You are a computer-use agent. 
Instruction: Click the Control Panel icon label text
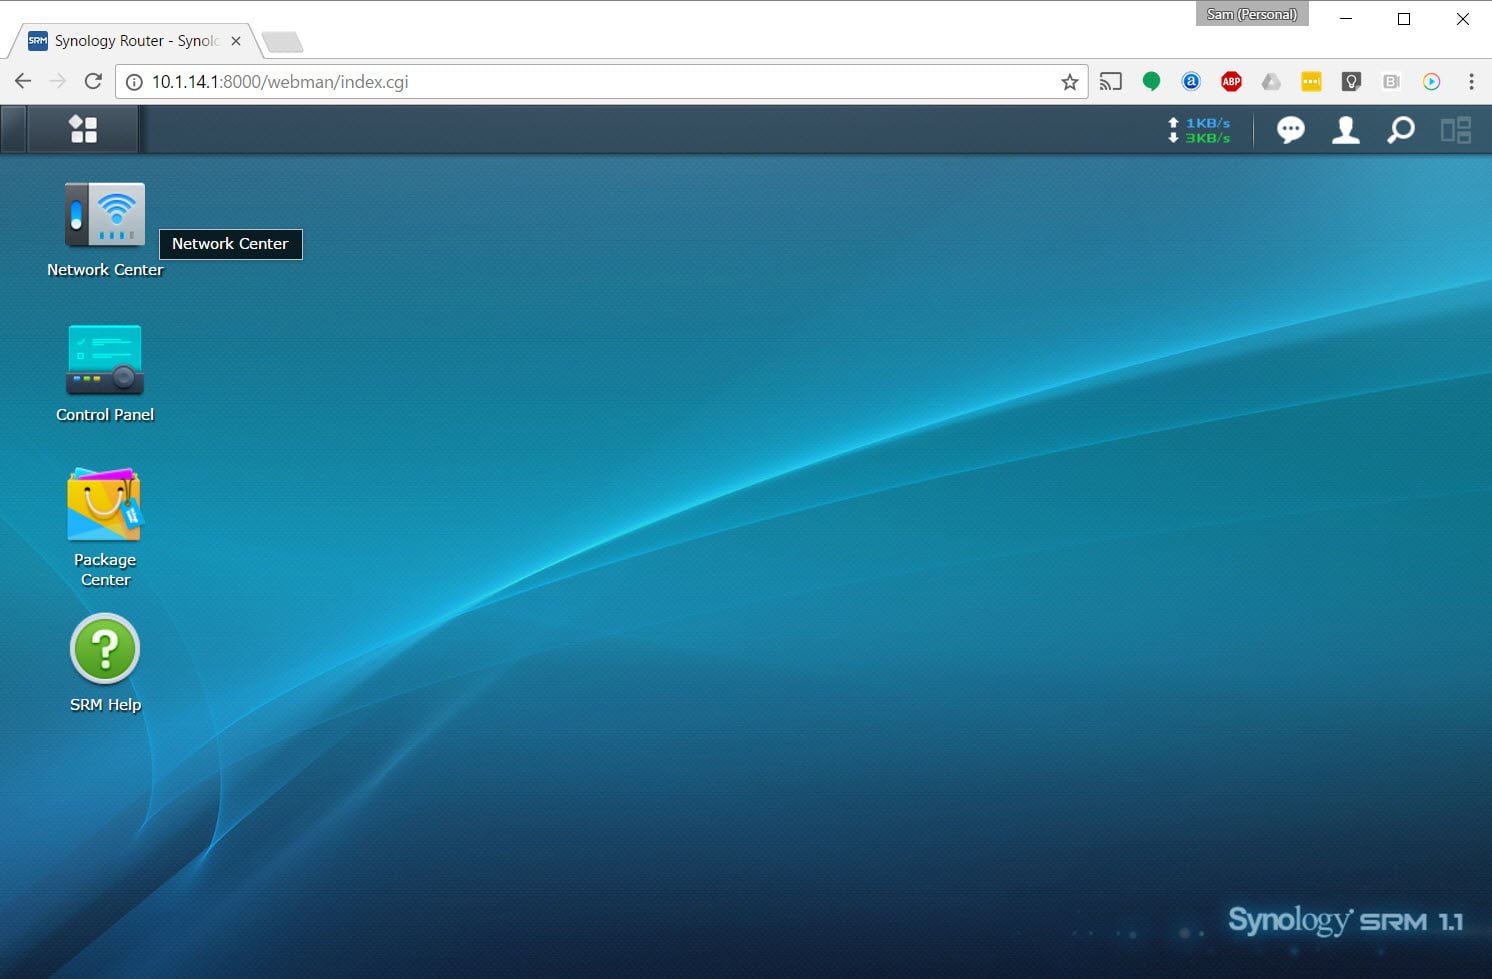tap(105, 415)
